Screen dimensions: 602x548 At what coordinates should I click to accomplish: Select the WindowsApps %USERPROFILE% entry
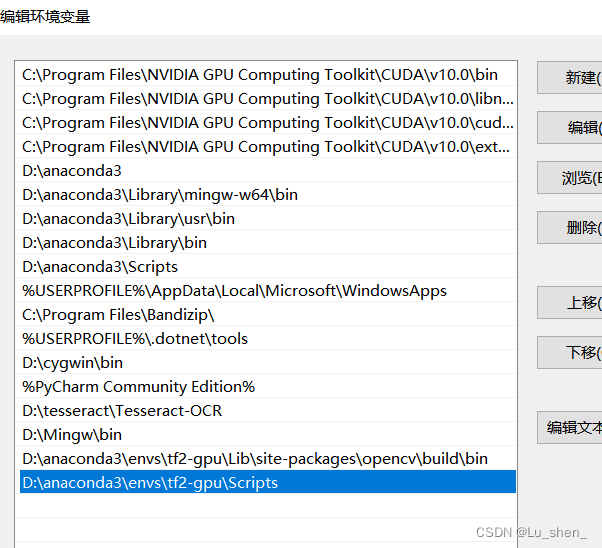266,290
